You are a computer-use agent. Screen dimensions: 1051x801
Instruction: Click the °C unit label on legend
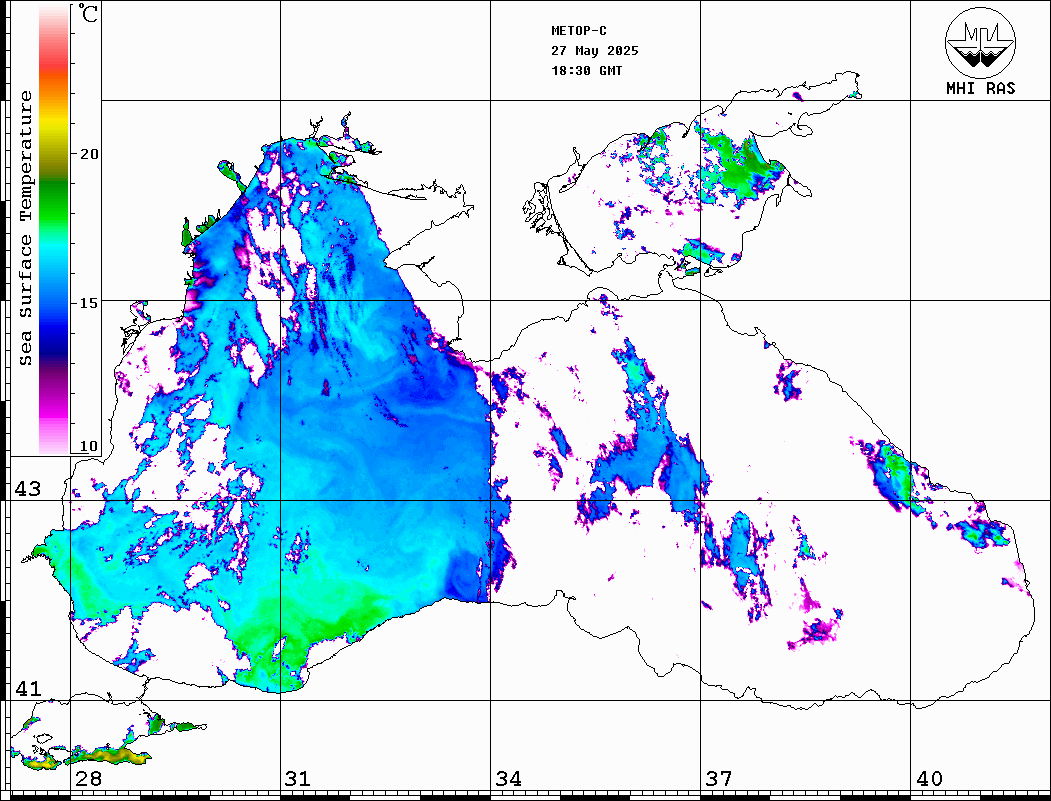coord(88,13)
